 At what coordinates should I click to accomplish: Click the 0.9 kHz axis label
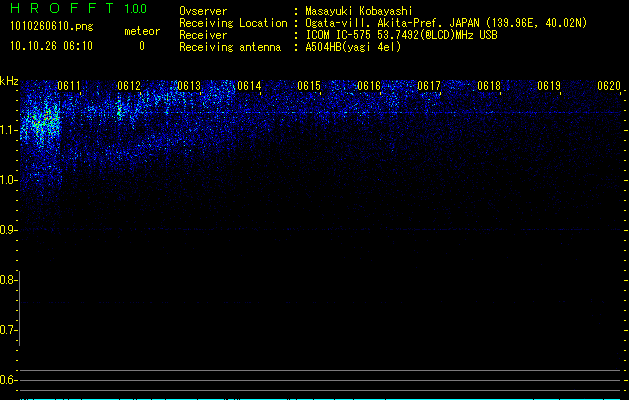8,230
